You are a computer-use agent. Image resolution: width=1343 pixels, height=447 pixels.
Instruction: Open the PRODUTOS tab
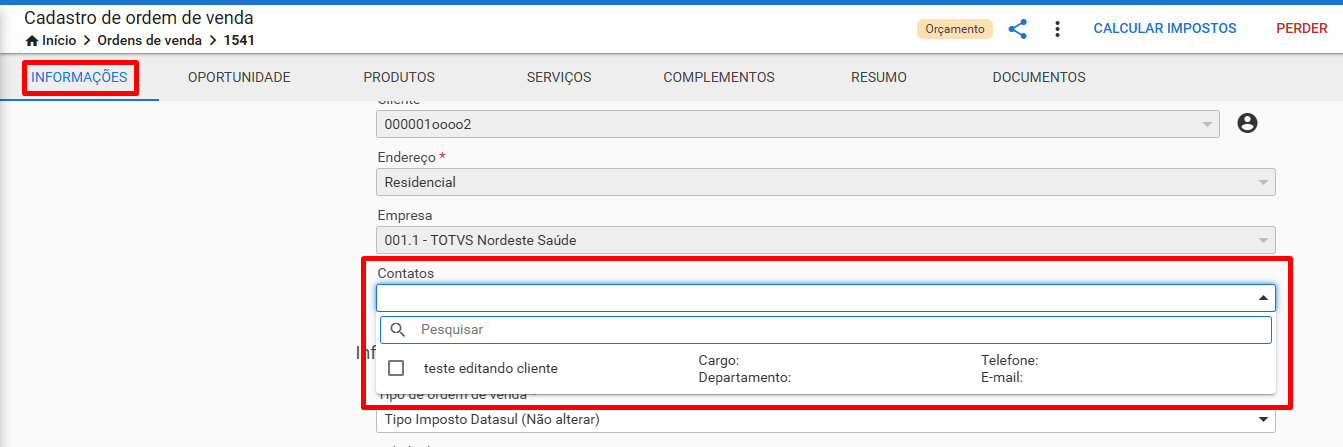[399, 77]
